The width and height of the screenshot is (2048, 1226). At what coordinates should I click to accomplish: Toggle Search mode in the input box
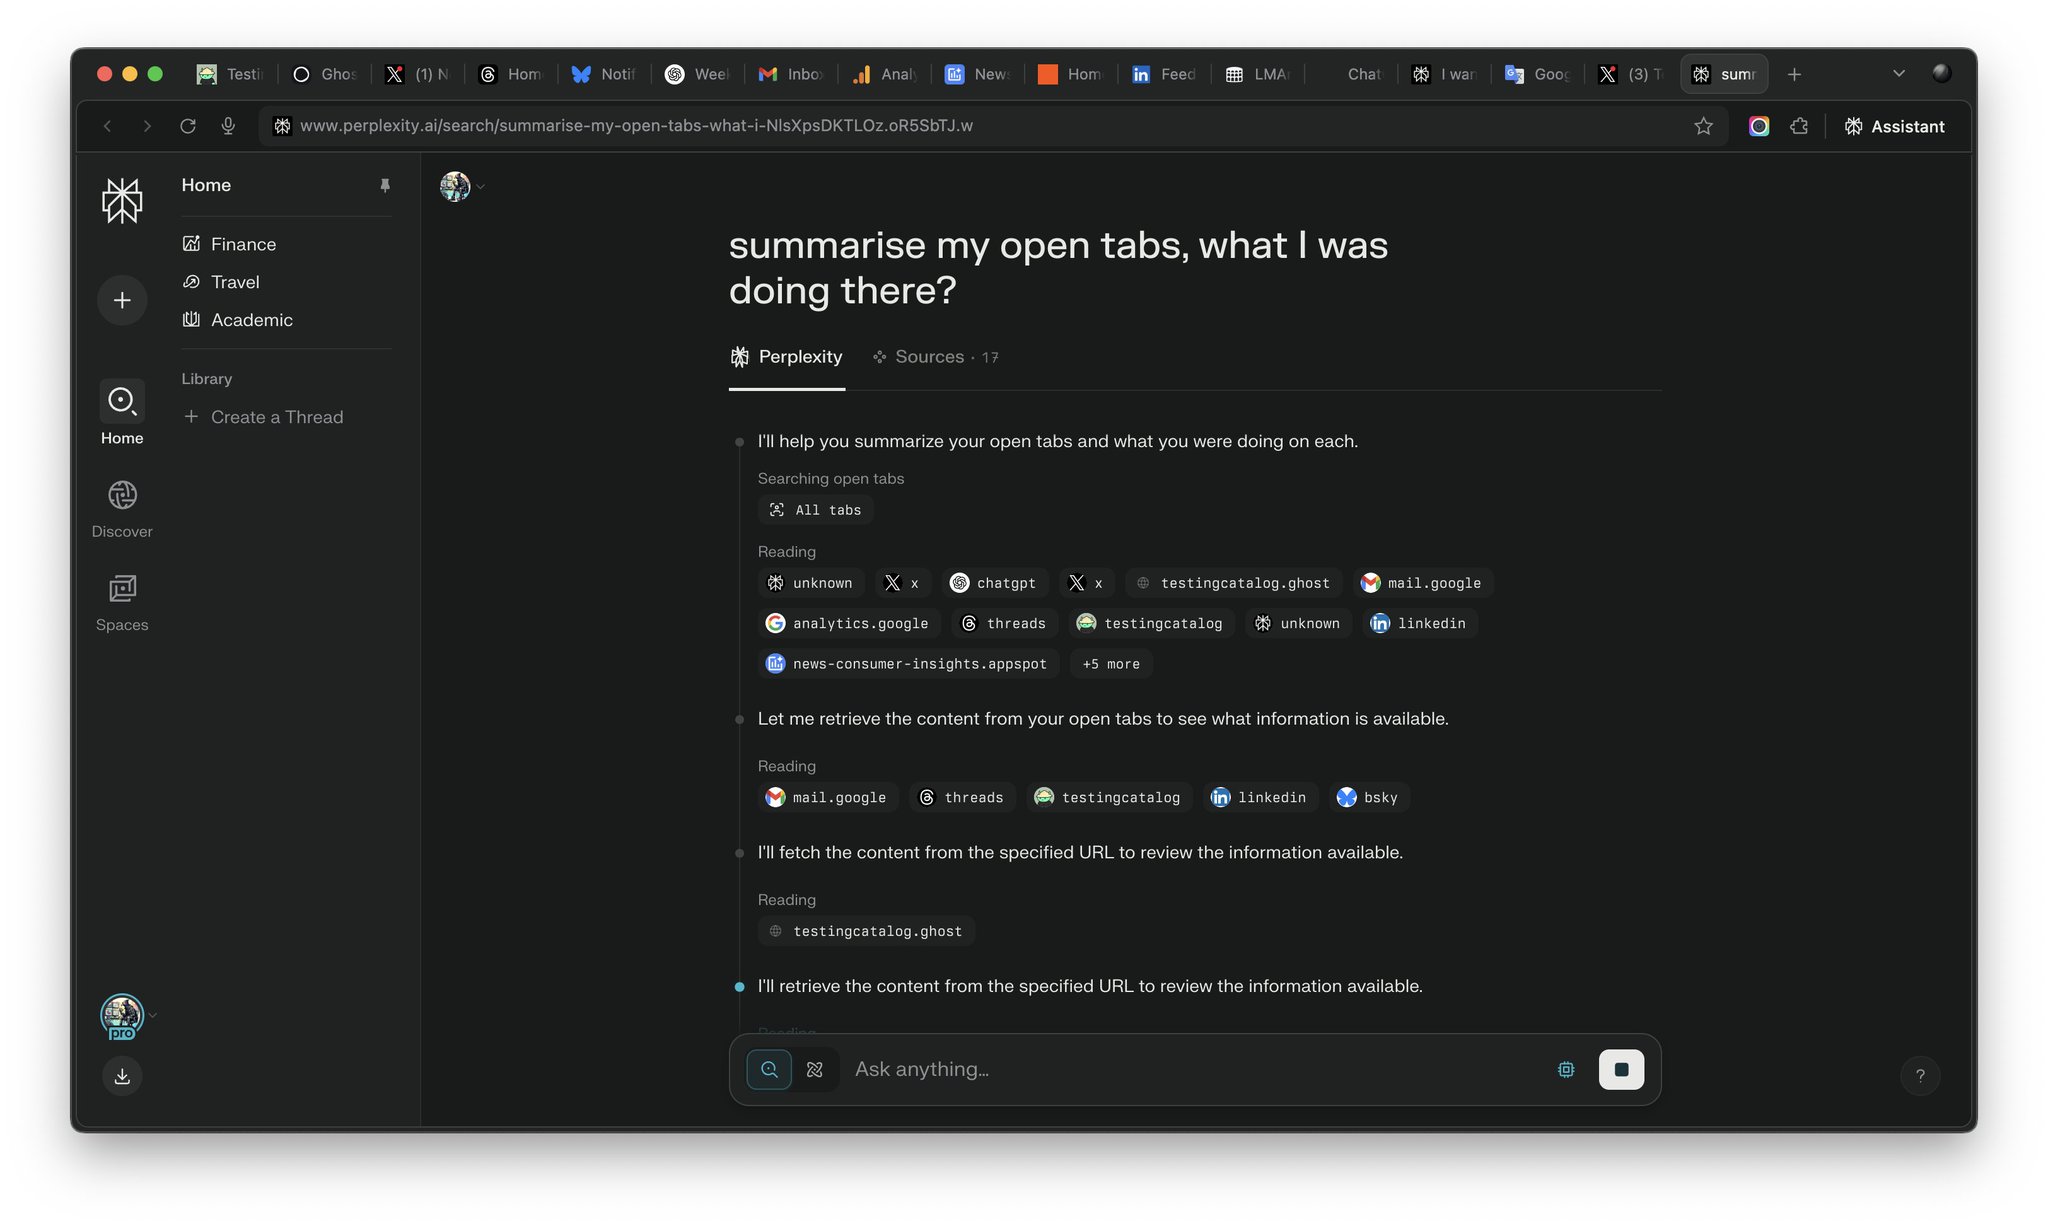769,1069
